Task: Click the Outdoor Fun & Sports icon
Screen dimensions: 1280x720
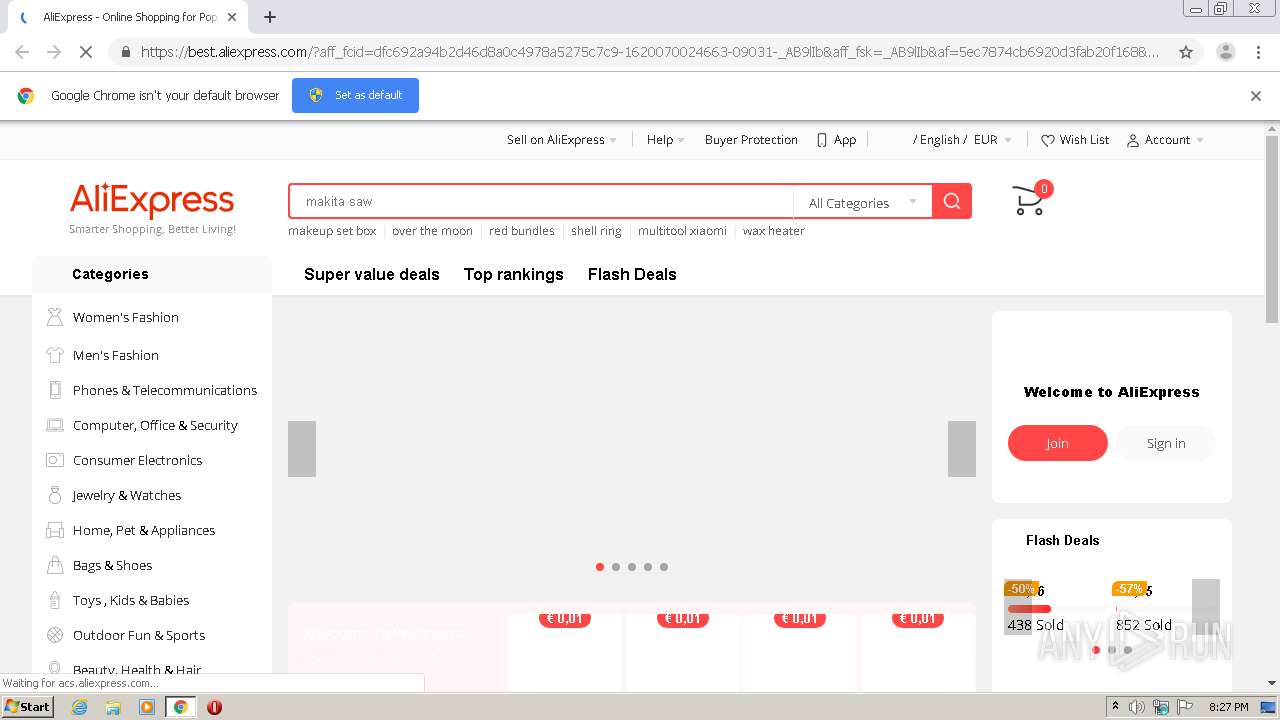Action: (x=55, y=635)
